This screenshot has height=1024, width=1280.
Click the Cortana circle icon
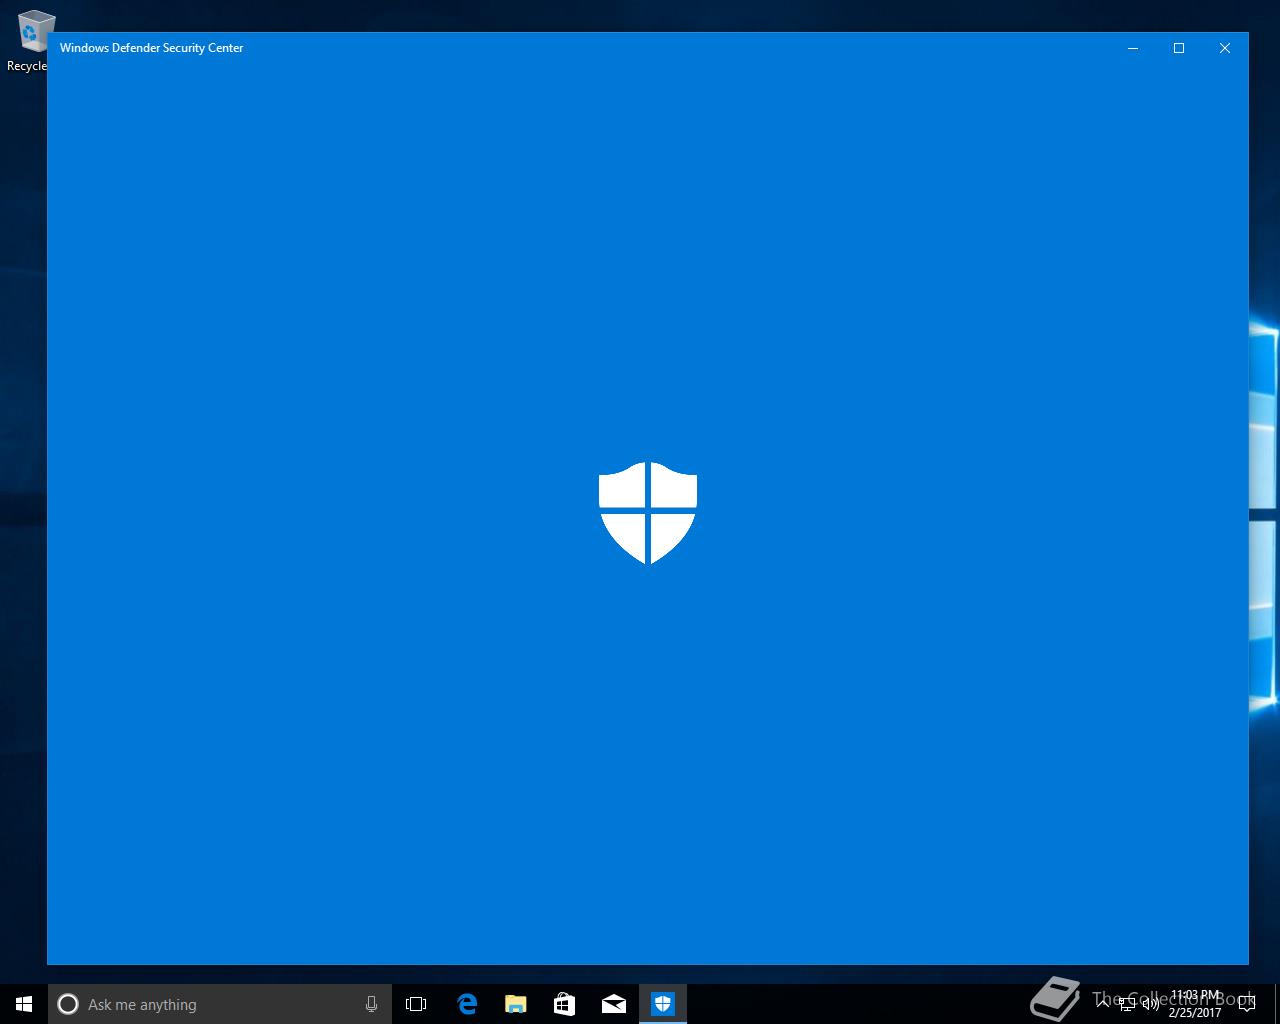(68, 1004)
